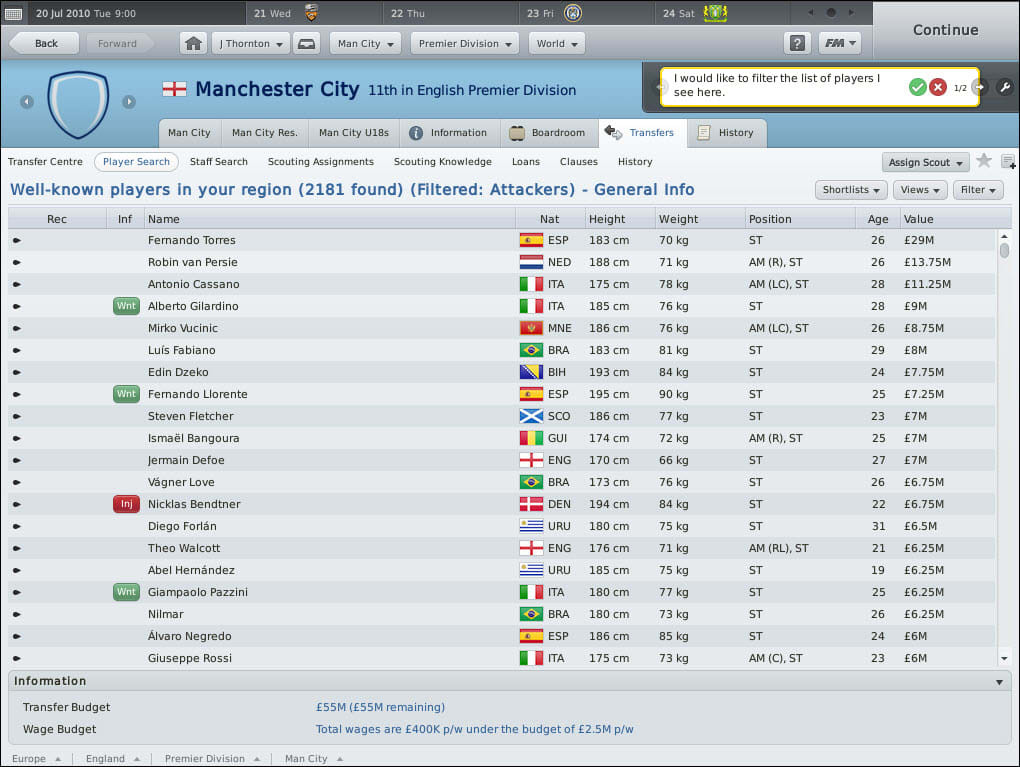This screenshot has height=767, width=1020.
Task: Confirm the request with green checkmark
Action: (917, 87)
